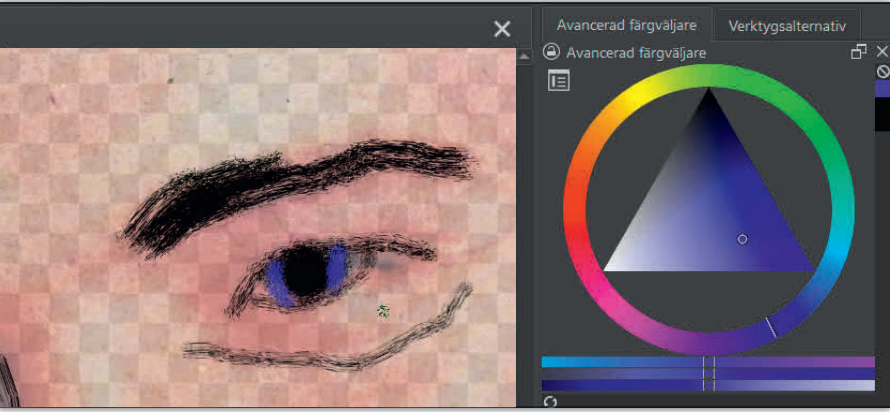Close the Avancerad färgväljare docker
The height and width of the screenshot is (412, 890).
(882, 52)
